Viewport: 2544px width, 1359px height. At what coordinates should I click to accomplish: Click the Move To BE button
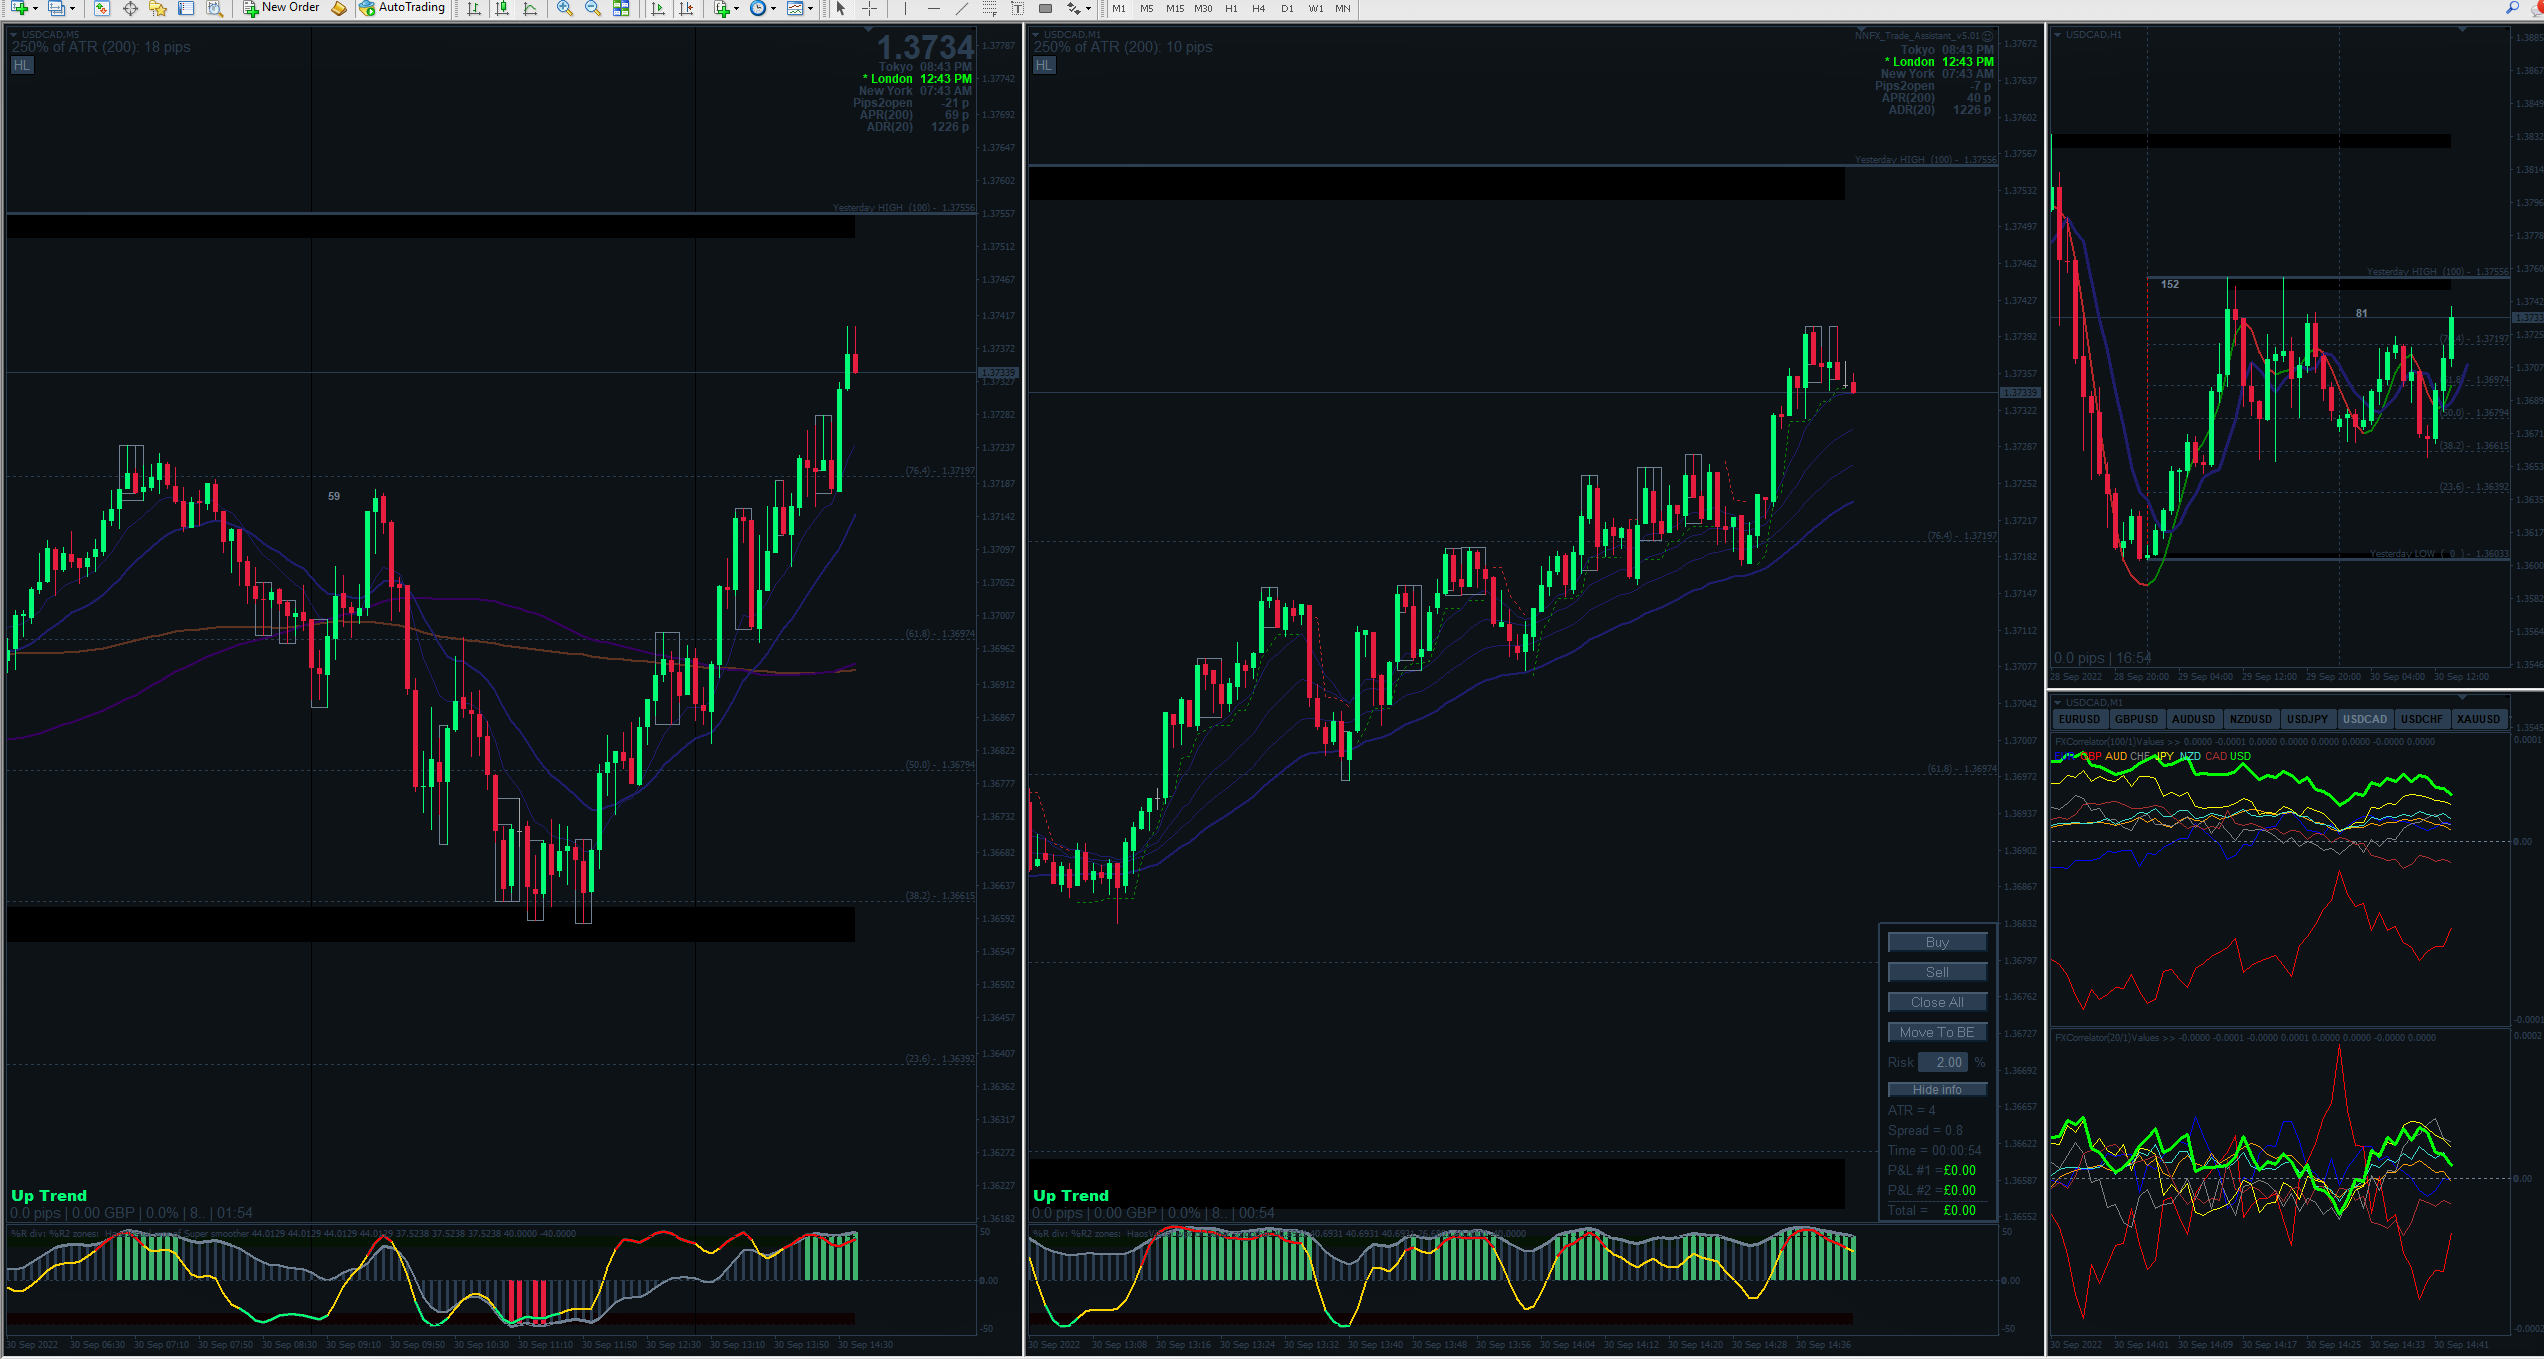1936,1032
